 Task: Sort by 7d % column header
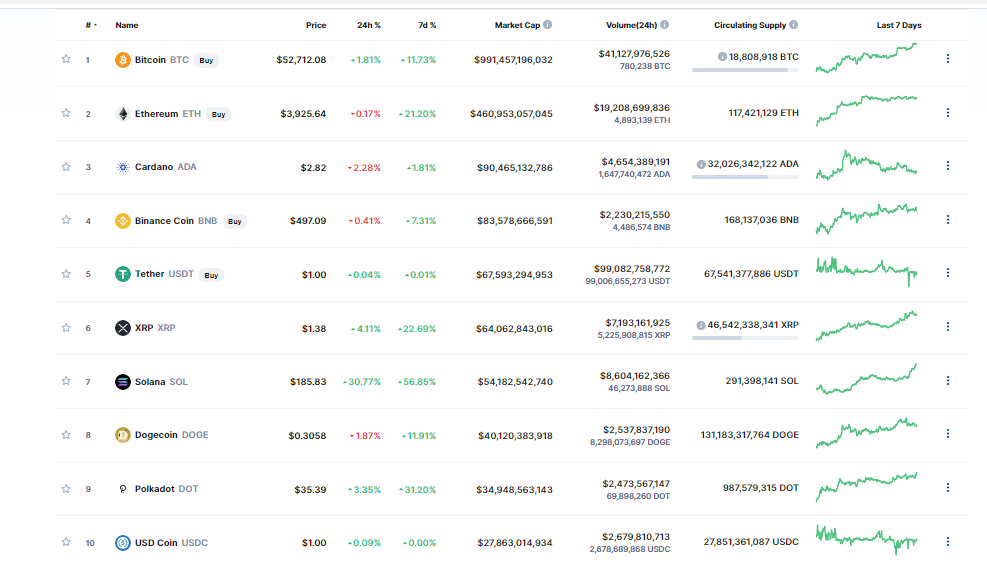[x=427, y=25]
